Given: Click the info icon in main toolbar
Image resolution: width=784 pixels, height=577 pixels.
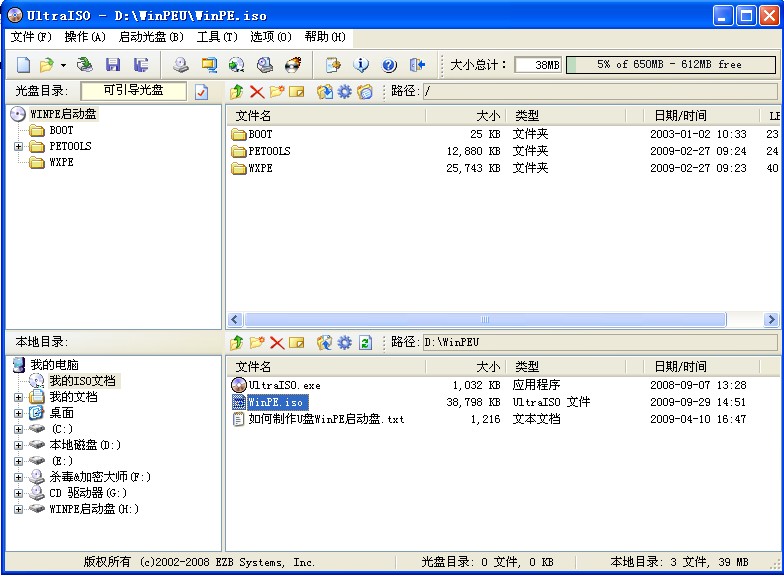Looking at the screenshot, I should [x=361, y=65].
